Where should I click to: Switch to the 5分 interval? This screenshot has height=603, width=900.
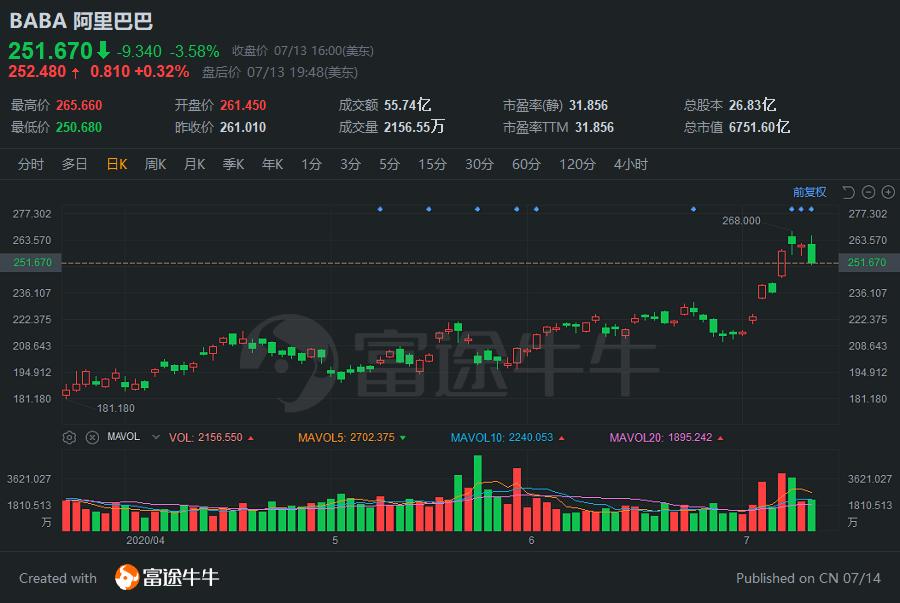tap(389, 165)
